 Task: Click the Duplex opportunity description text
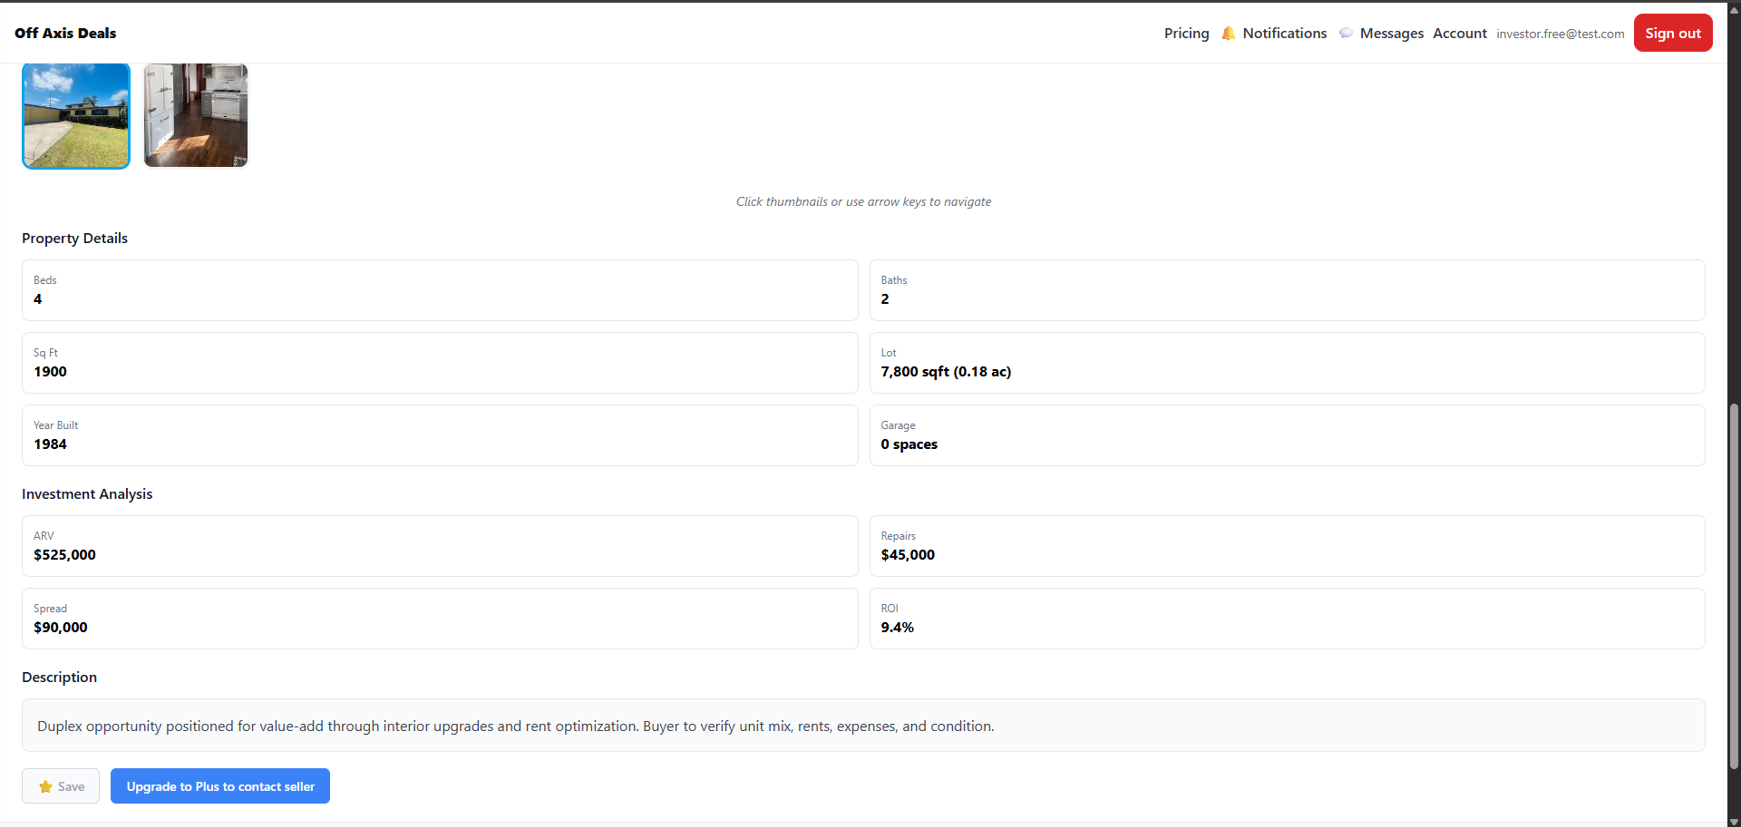coord(516,726)
